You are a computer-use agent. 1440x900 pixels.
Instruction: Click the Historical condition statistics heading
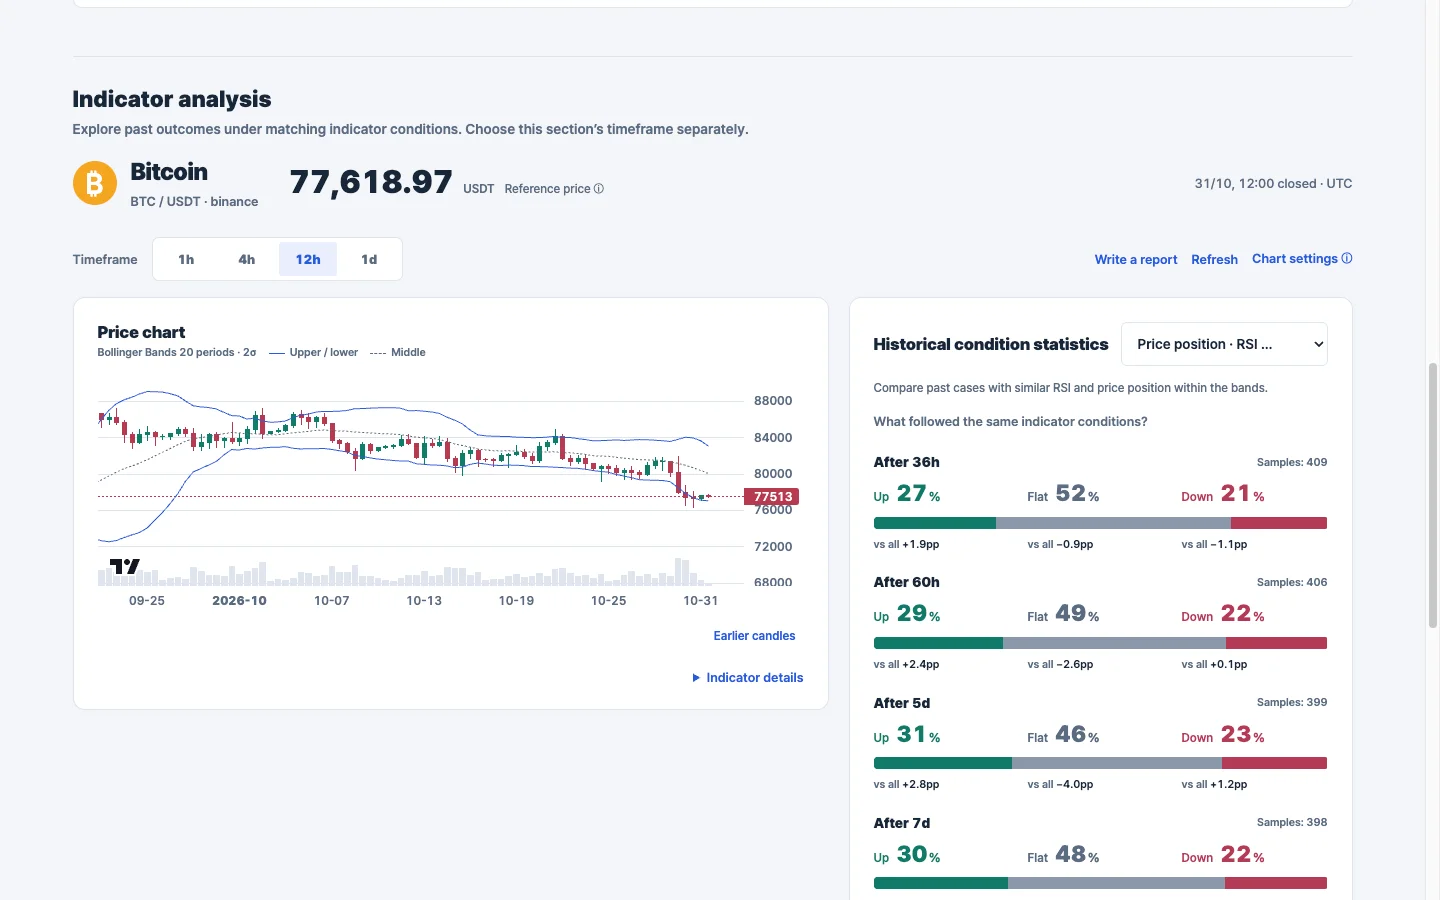991,344
